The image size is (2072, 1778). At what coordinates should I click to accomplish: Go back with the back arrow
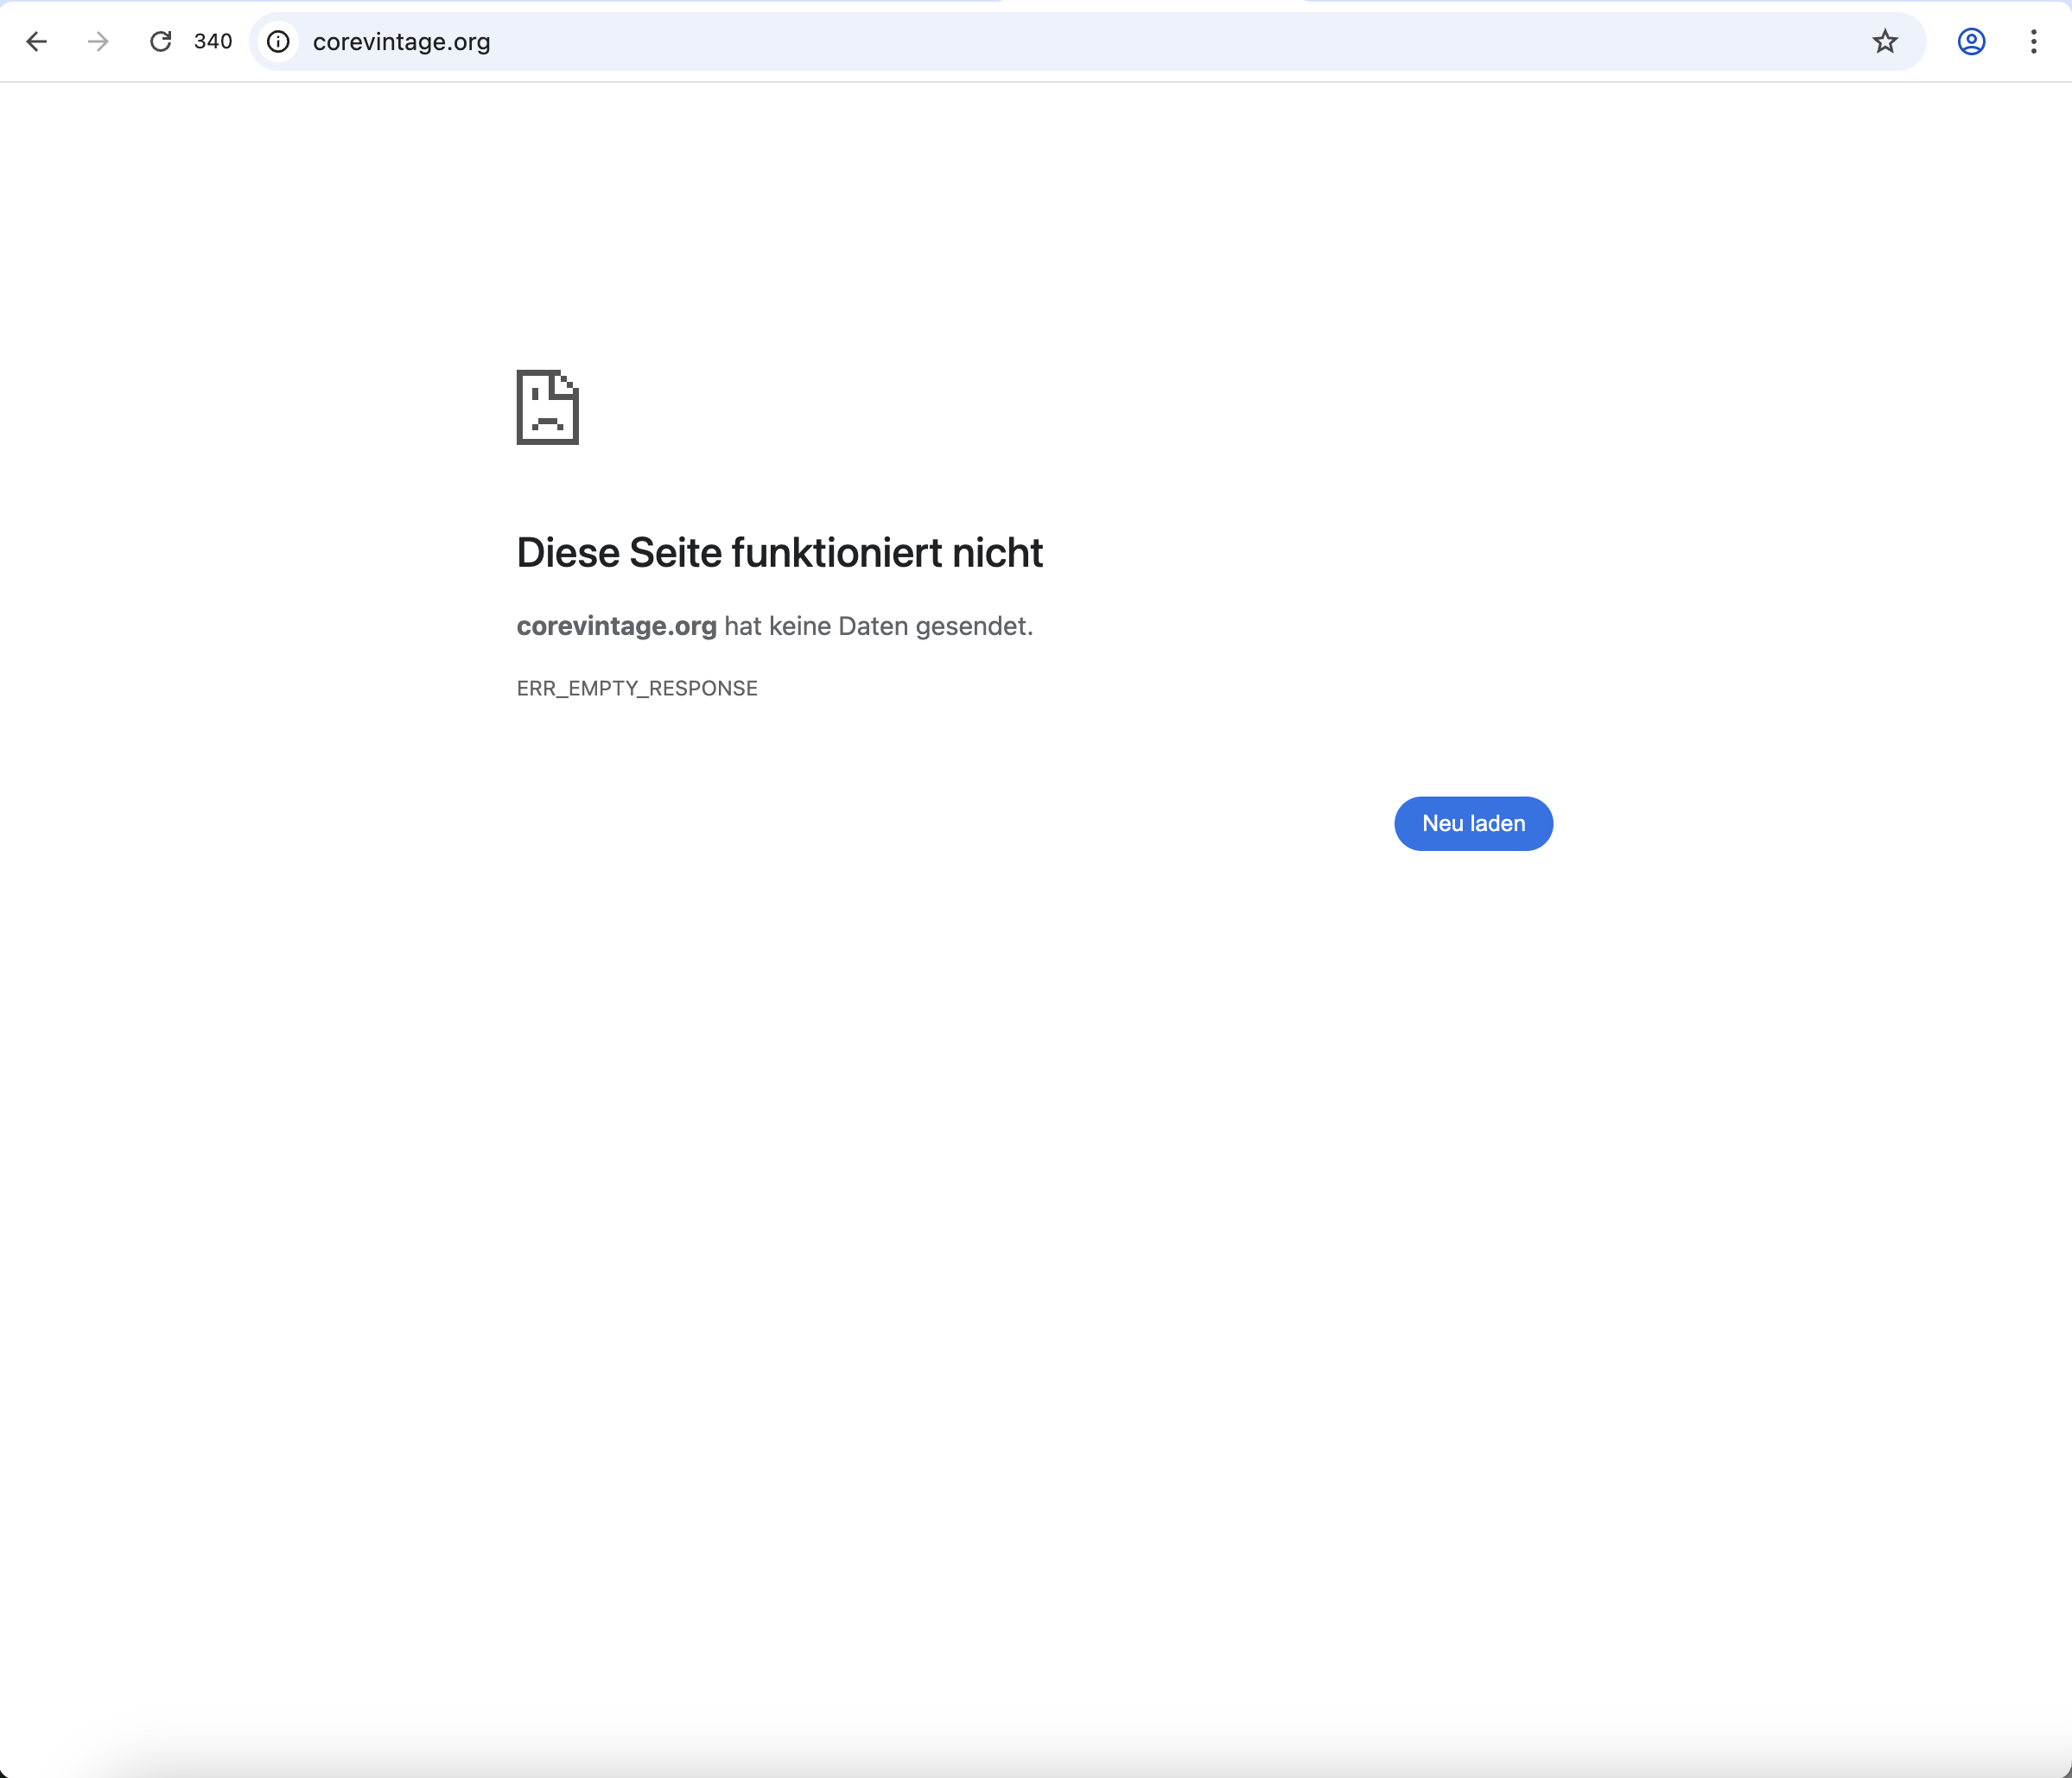coord(37,41)
